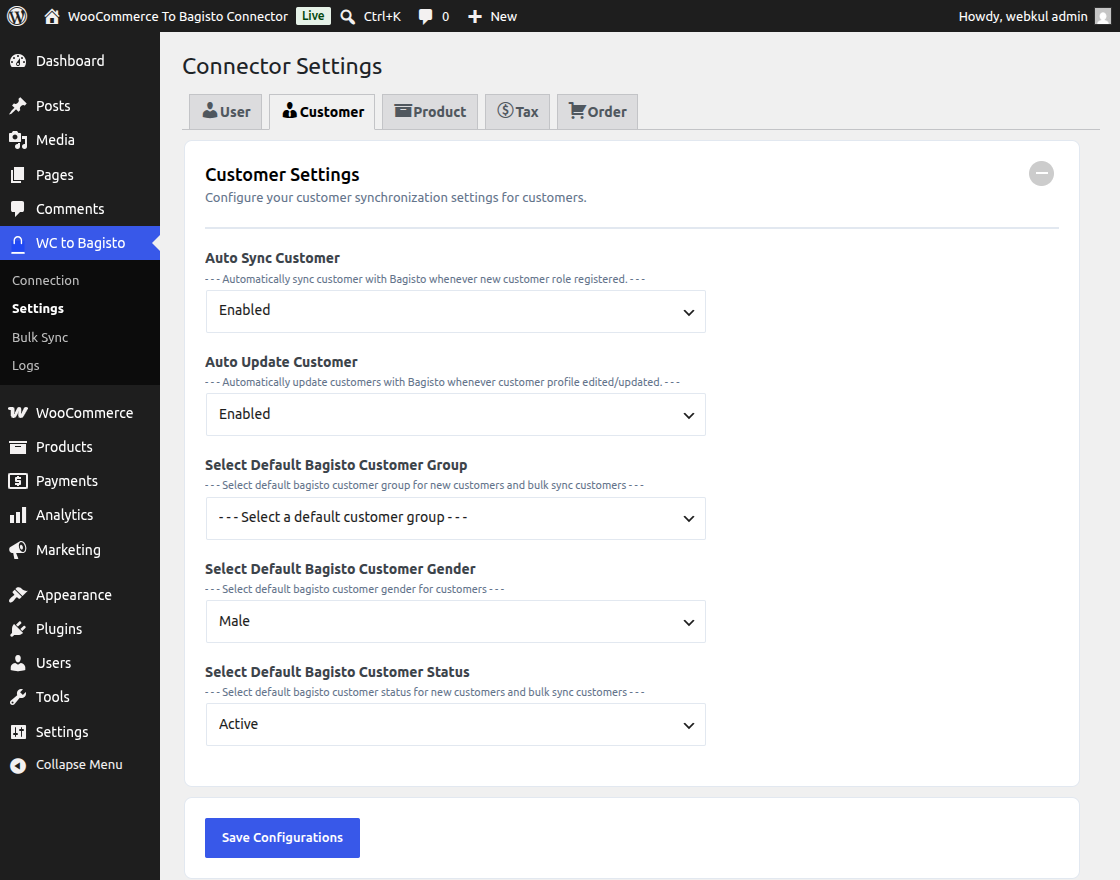Click the user avatar in admin bar
The width and height of the screenshot is (1120, 880).
[1103, 16]
